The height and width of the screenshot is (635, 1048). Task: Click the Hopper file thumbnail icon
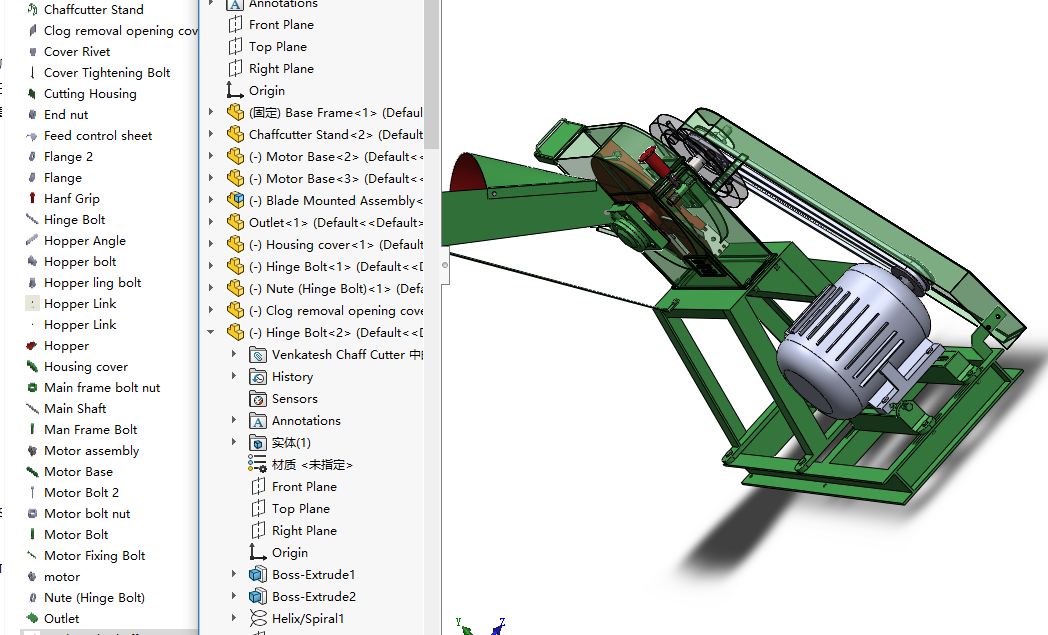(32, 345)
